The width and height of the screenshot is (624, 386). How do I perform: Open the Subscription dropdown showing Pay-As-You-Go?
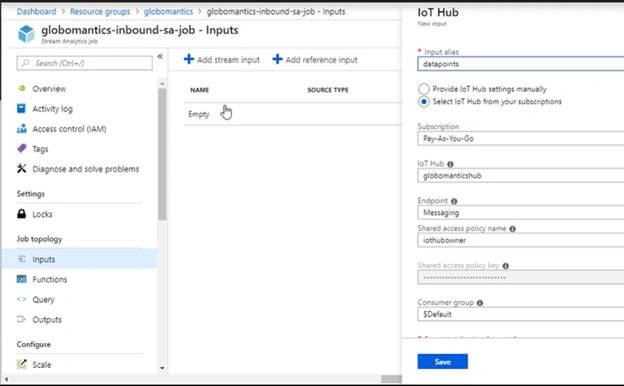point(521,138)
